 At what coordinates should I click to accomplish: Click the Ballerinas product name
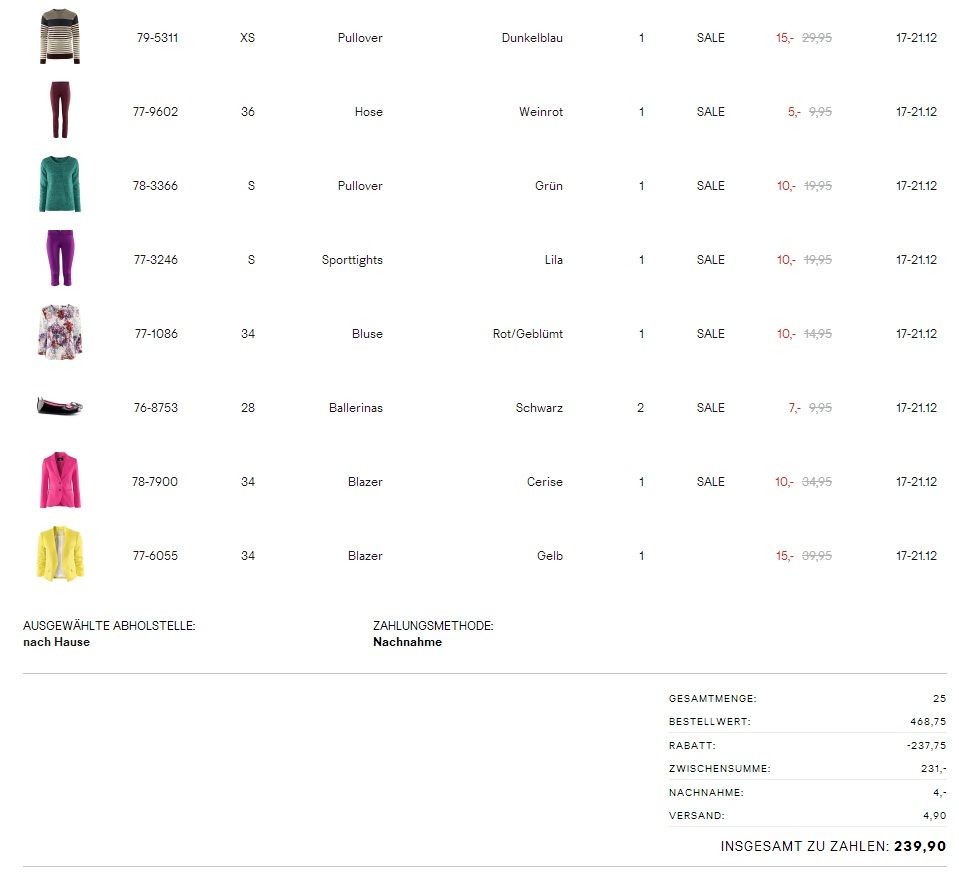[x=355, y=408]
